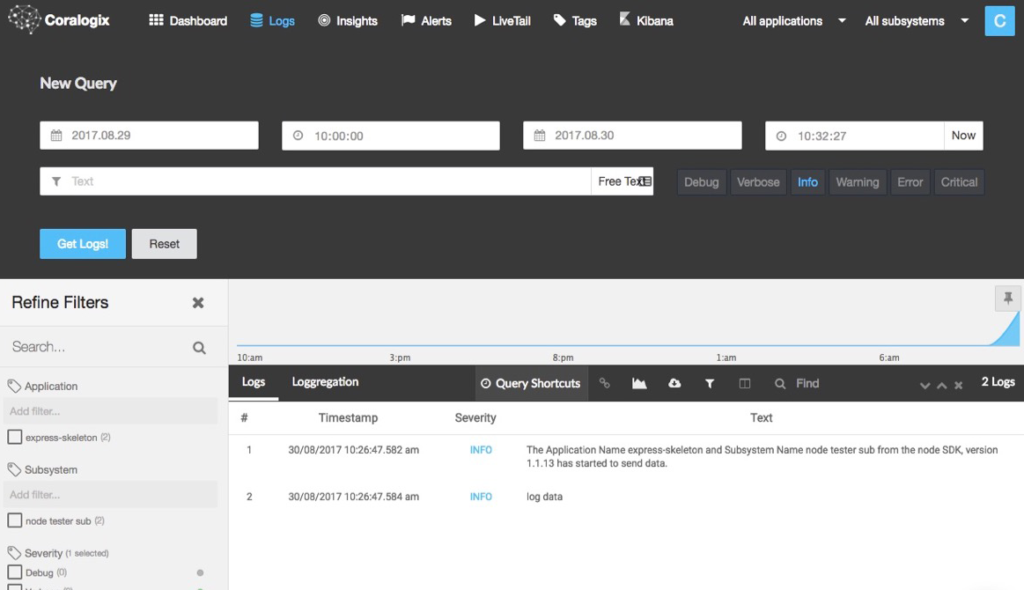
Task: Click the Application Add filter field
Action: [x=110, y=411]
